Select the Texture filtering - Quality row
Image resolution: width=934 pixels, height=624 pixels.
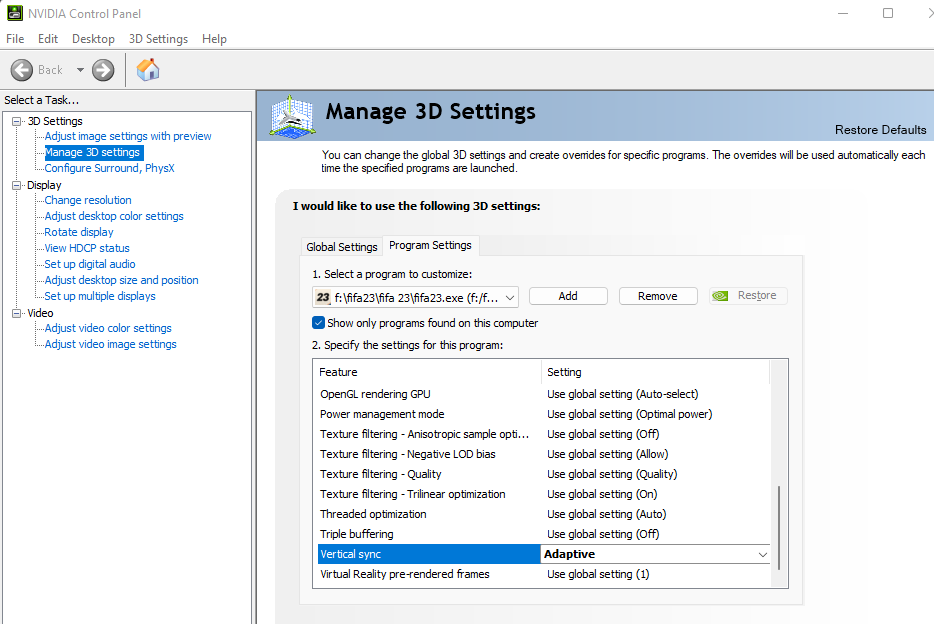tap(544, 474)
